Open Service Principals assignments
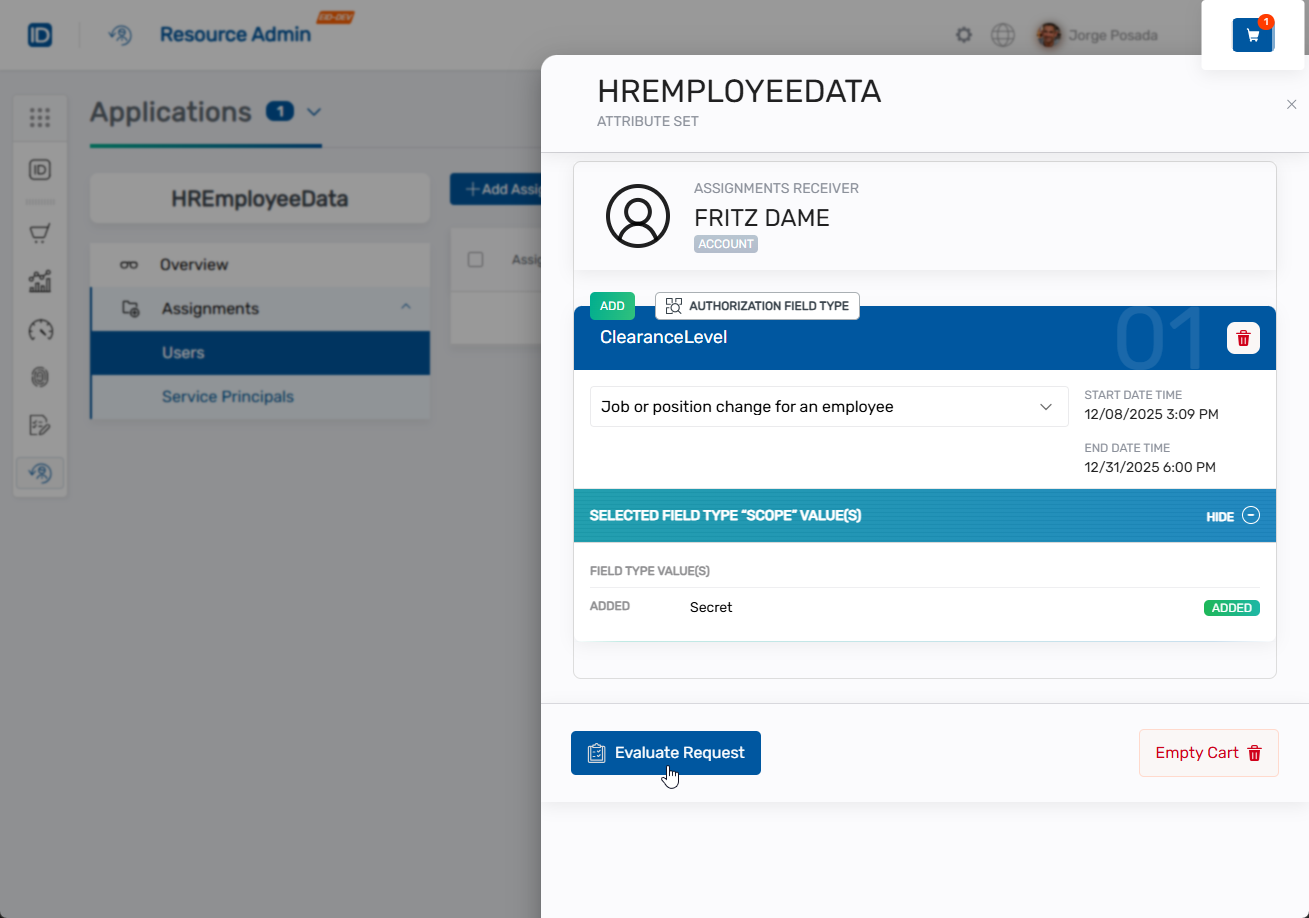The image size is (1309, 918). (228, 397)
